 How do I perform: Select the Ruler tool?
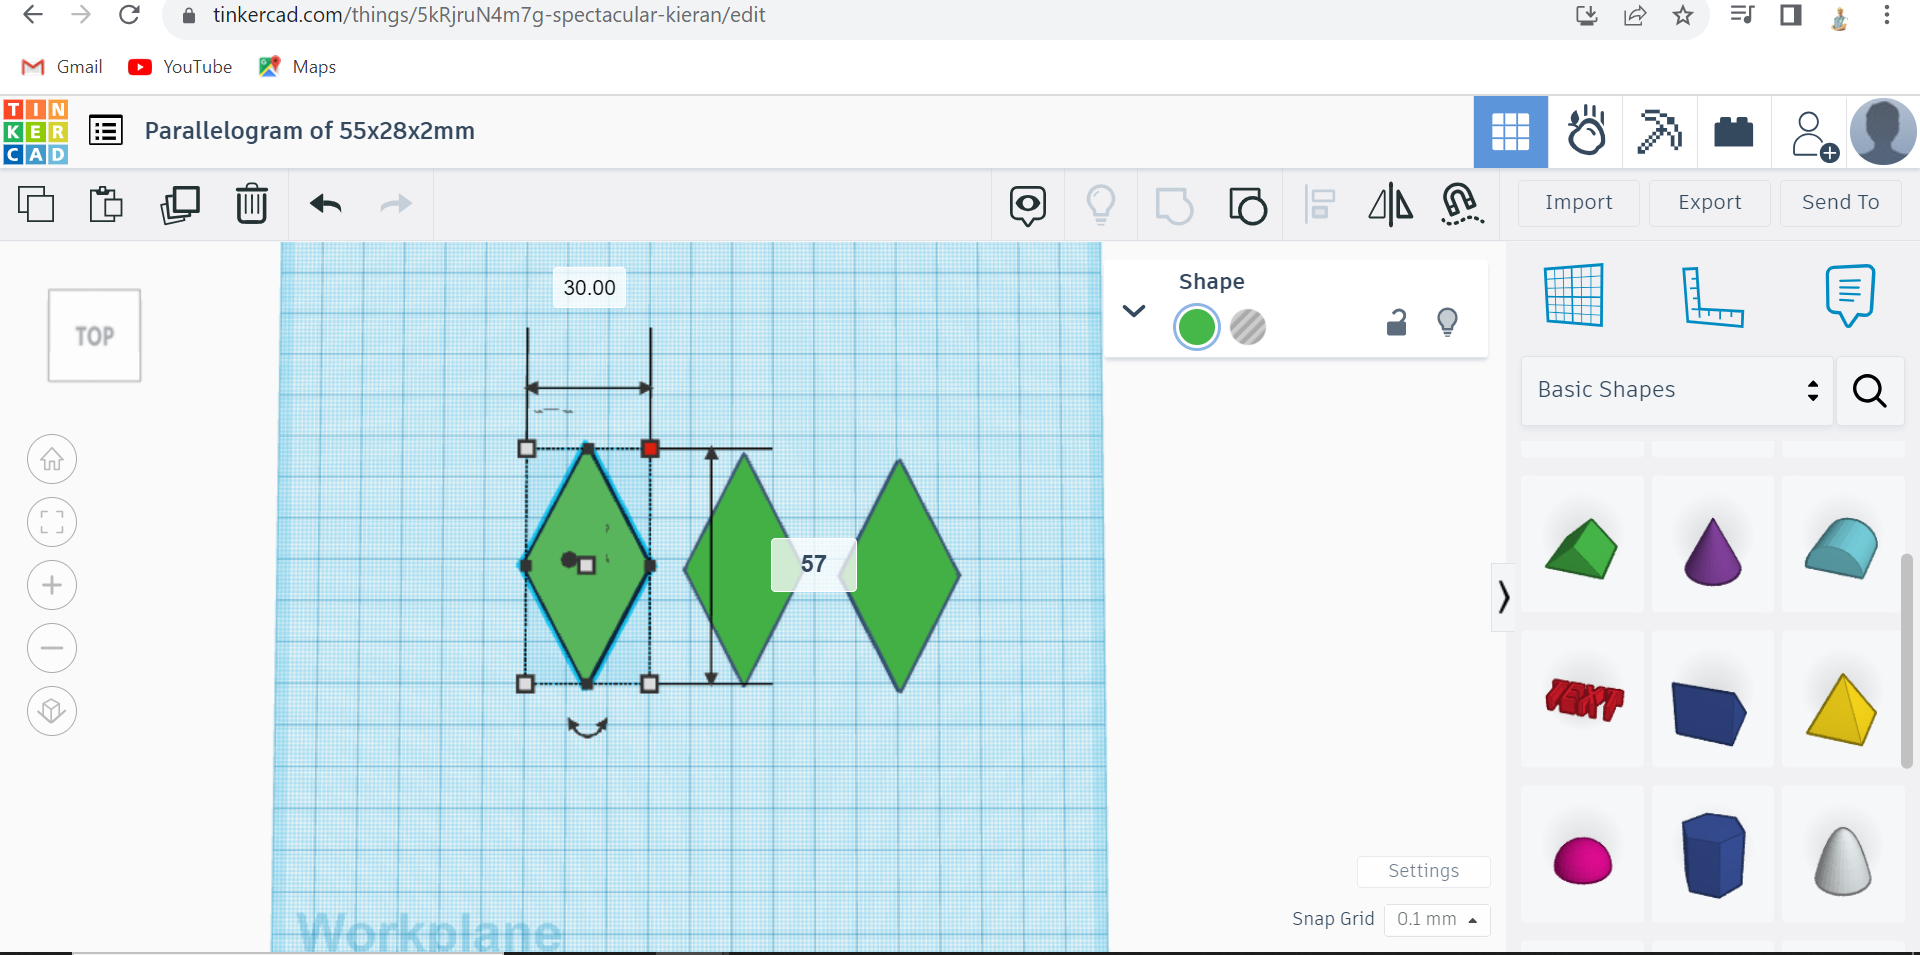1714,296
